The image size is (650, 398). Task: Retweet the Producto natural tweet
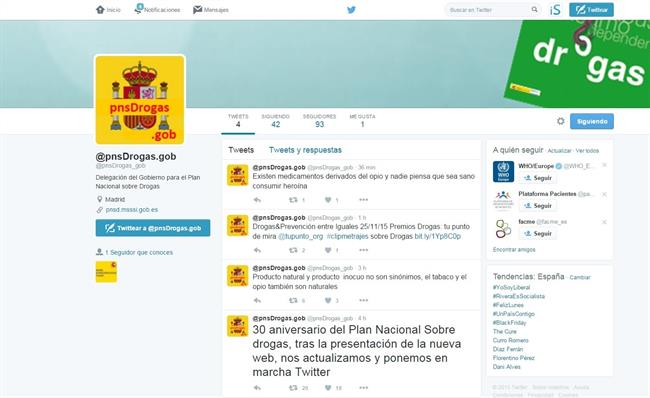293,301
